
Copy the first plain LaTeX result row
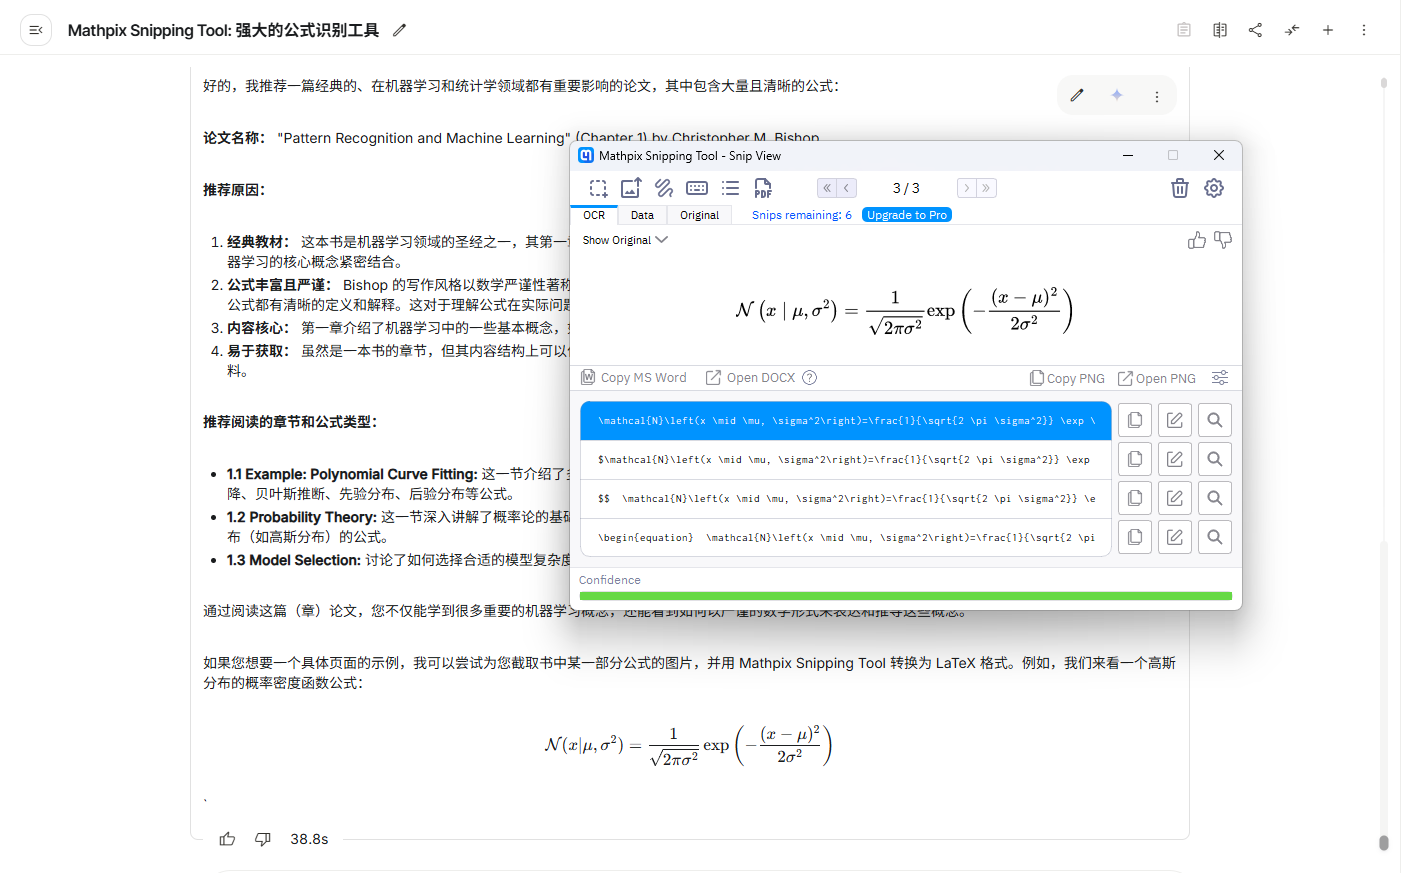point(1135,421)
